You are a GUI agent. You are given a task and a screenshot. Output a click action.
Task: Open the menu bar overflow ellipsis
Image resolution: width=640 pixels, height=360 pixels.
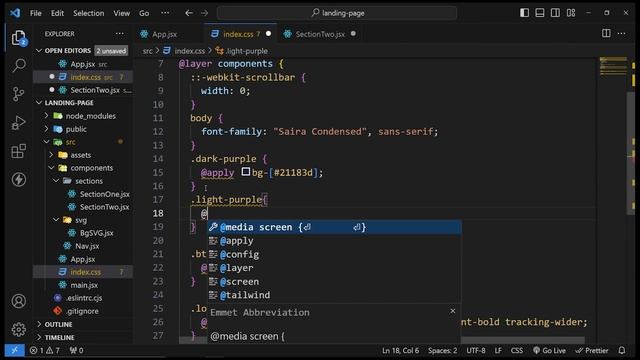[x=165, y=13]
